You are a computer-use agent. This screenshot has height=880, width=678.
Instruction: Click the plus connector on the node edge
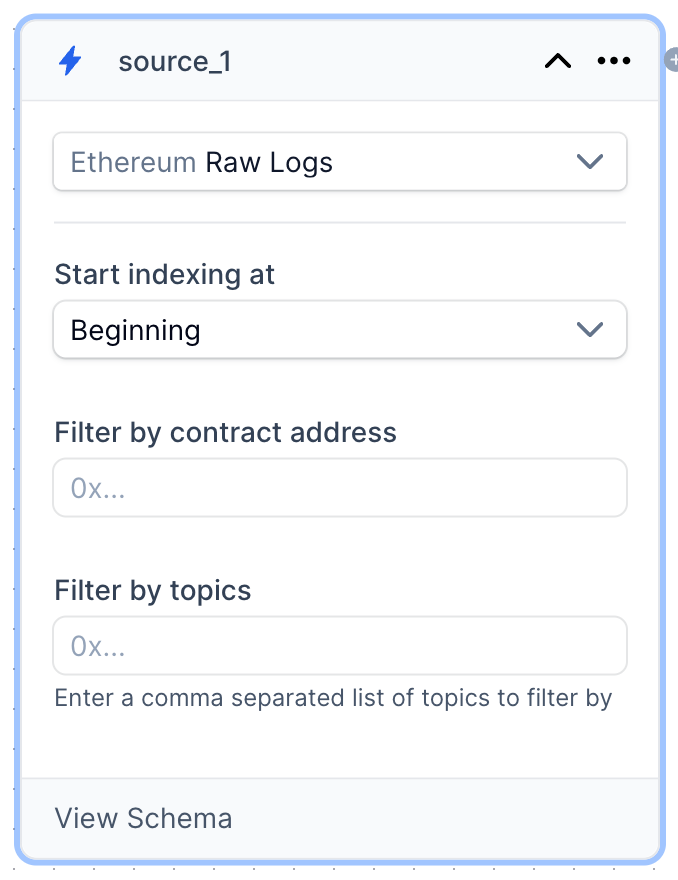pos(672,60)
